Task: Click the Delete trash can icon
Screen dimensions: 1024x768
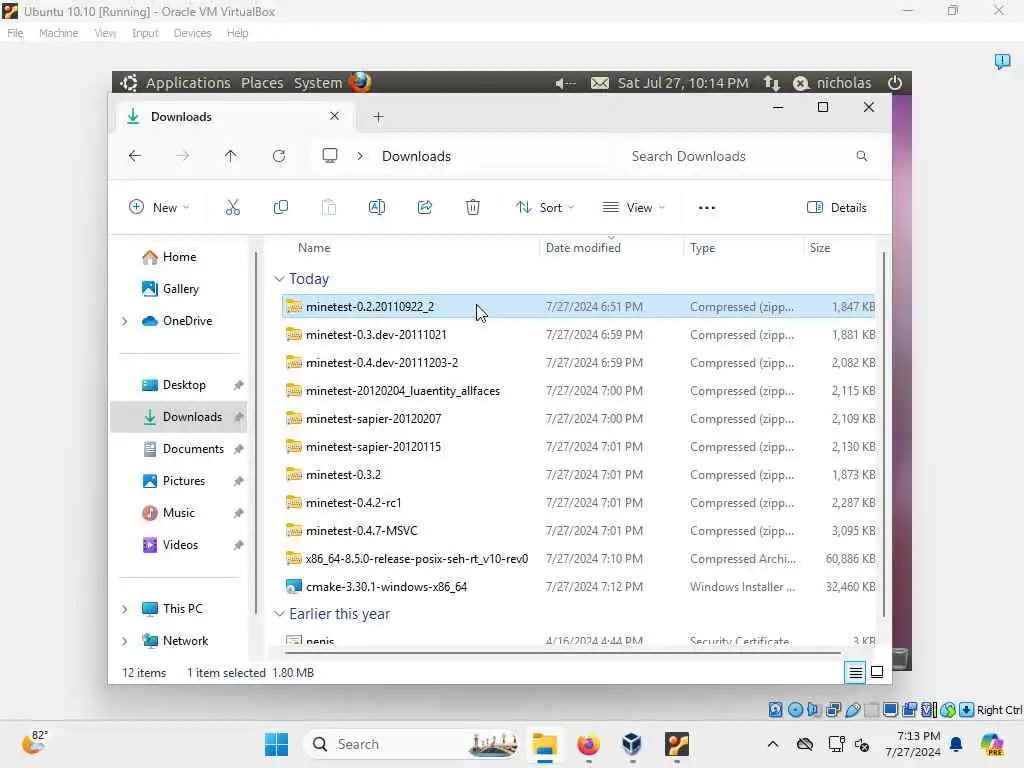Action: 473,208
